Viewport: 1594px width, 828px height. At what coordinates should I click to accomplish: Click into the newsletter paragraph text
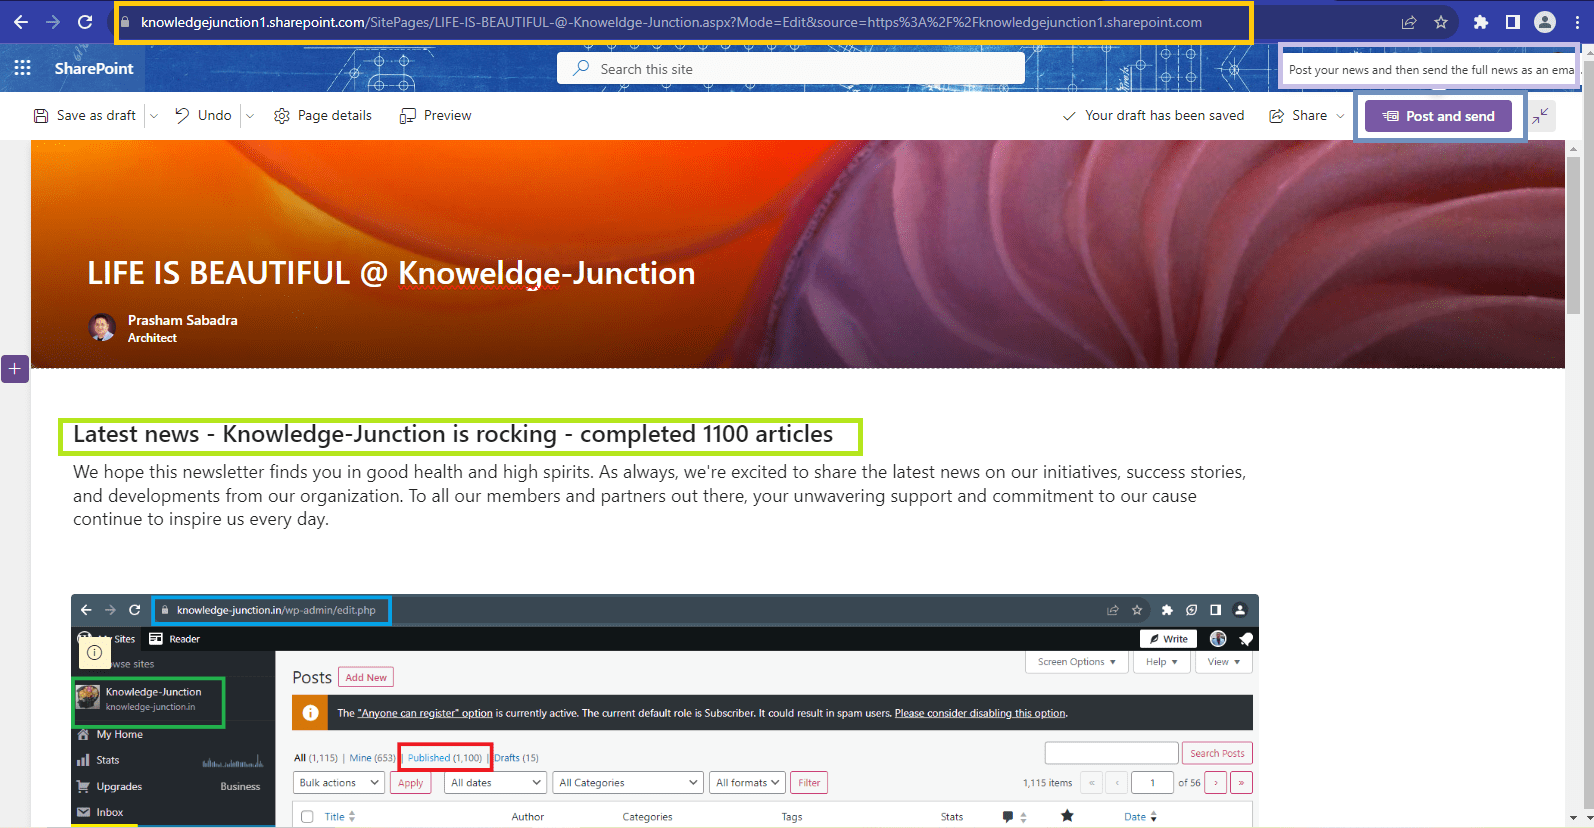pos(660,496)
